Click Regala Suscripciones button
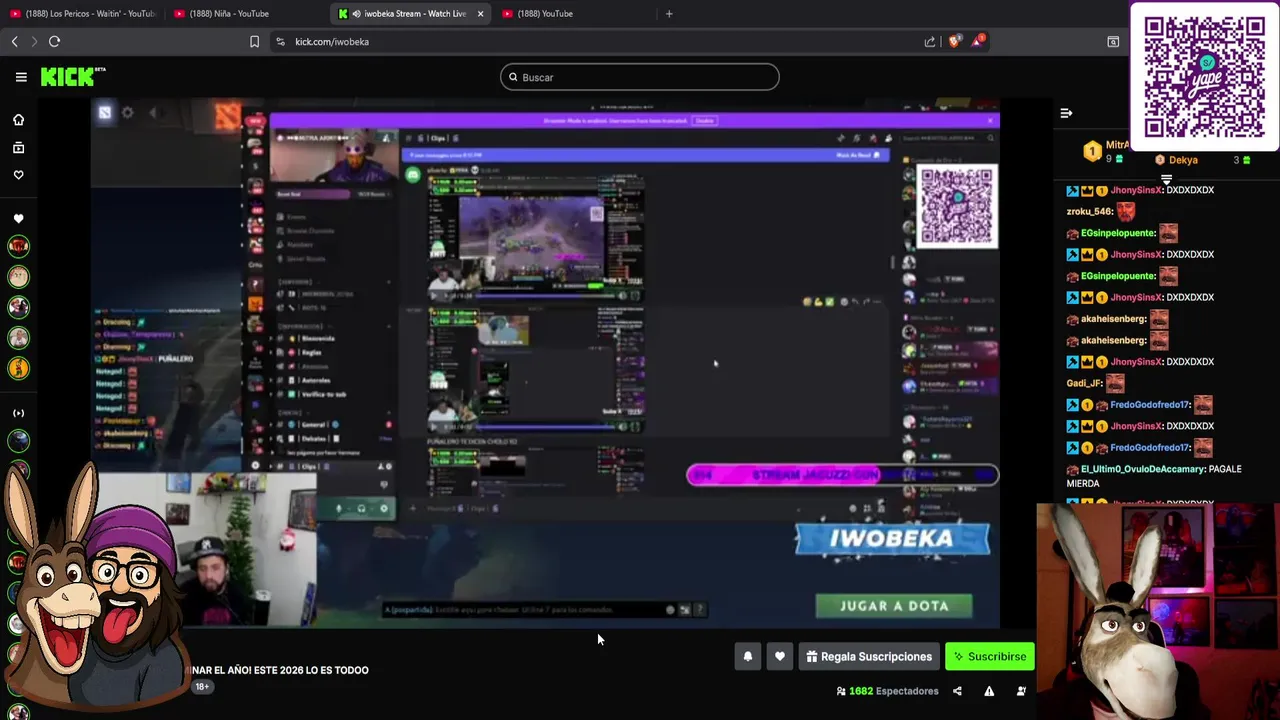The width and height of the screenshot is (1280, 720). [x=869, y=657]
